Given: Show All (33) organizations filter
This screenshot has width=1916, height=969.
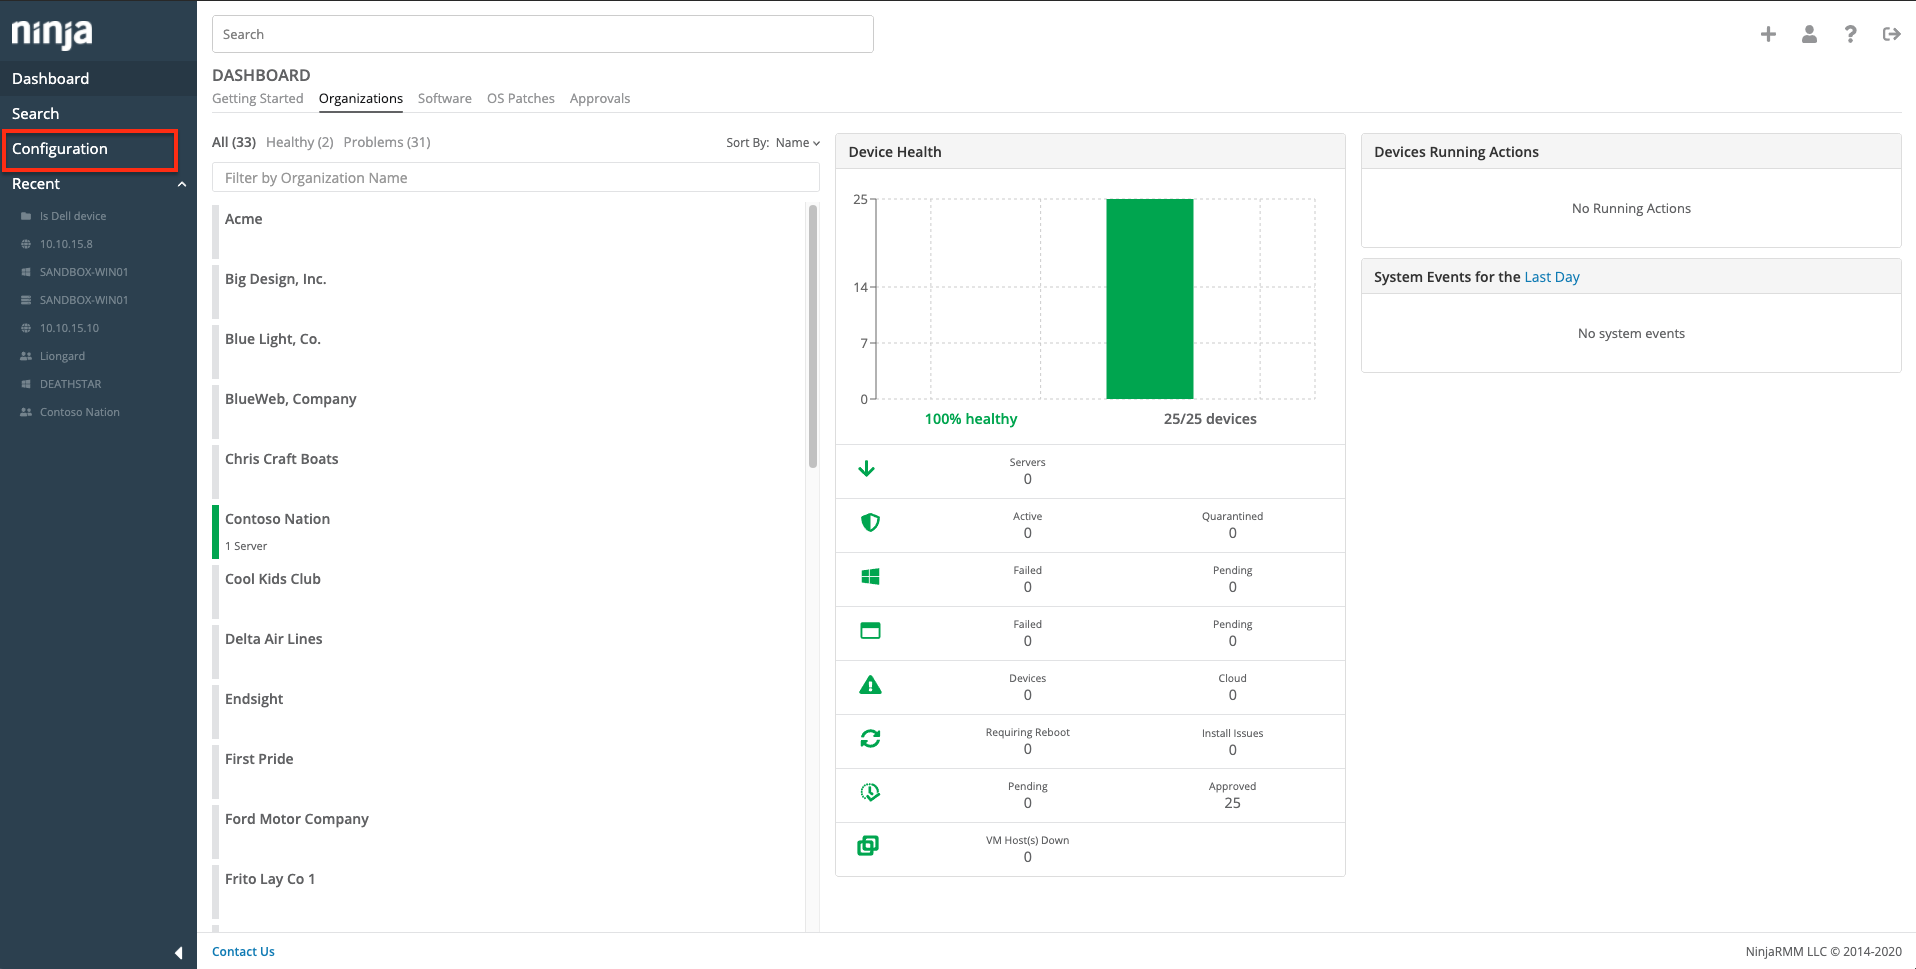Looking at the screenshot, I should pyautogui.click(x=234, y=142).
